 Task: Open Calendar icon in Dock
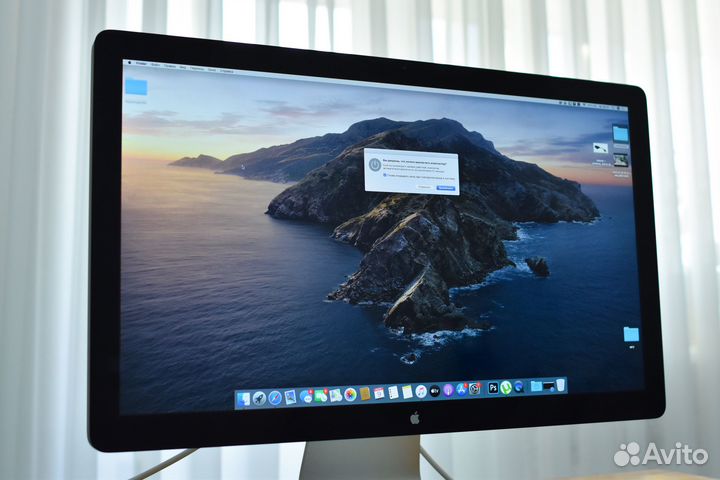tap(379, 393)
